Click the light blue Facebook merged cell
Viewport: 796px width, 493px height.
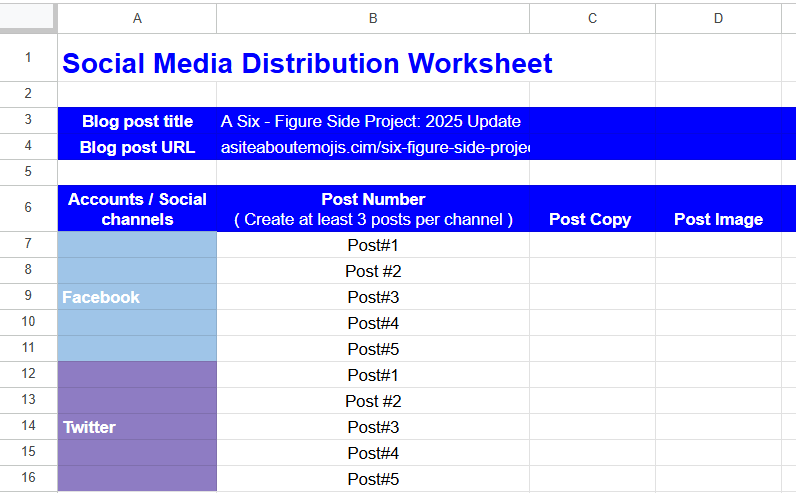click(137, 297)
